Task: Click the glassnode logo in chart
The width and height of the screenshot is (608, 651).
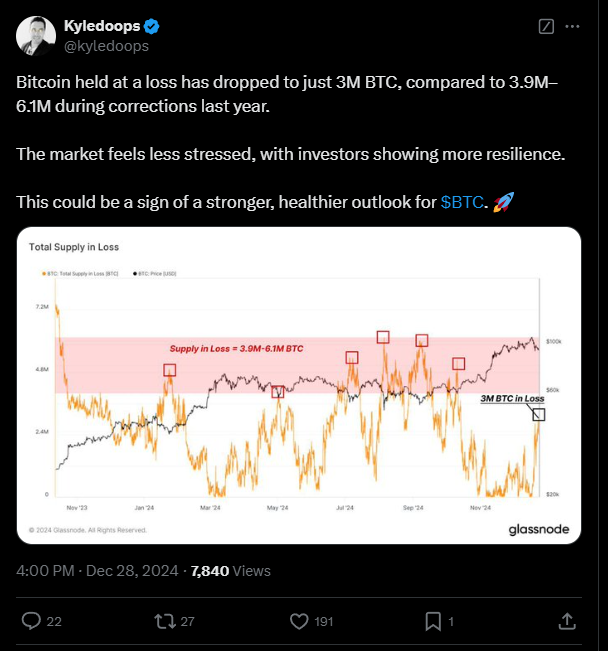Action: pos(539,530)
